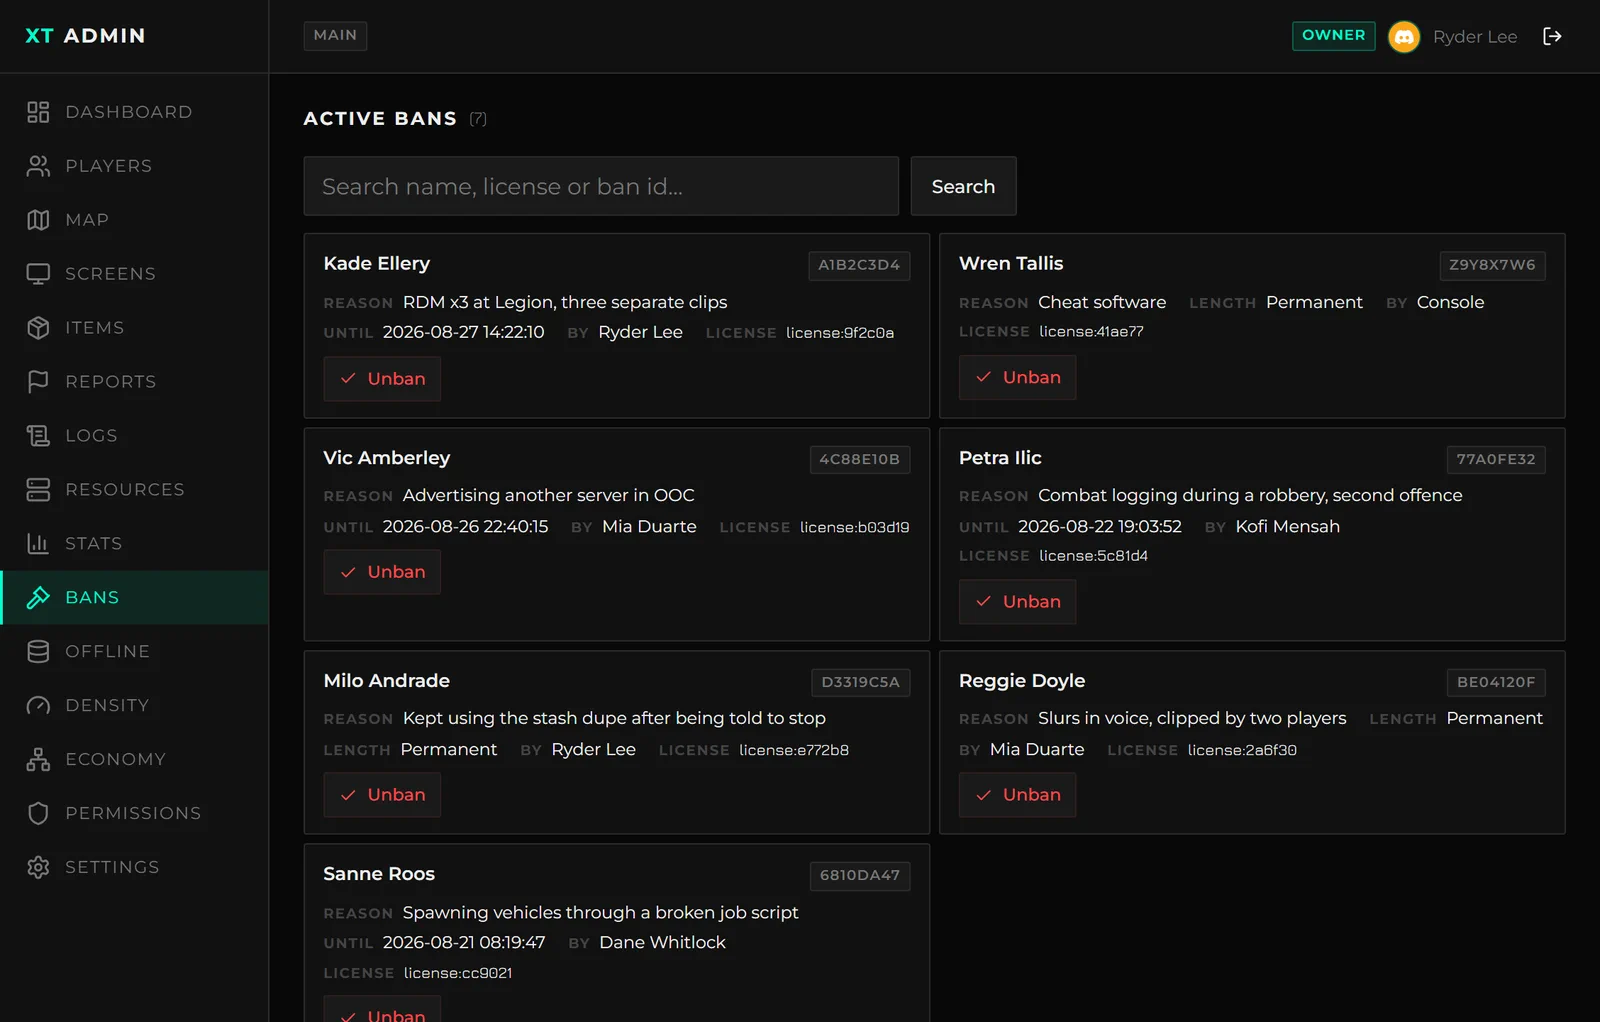Go to the Dashboard menu item
1600x1022 pixels.
point(129,112)
